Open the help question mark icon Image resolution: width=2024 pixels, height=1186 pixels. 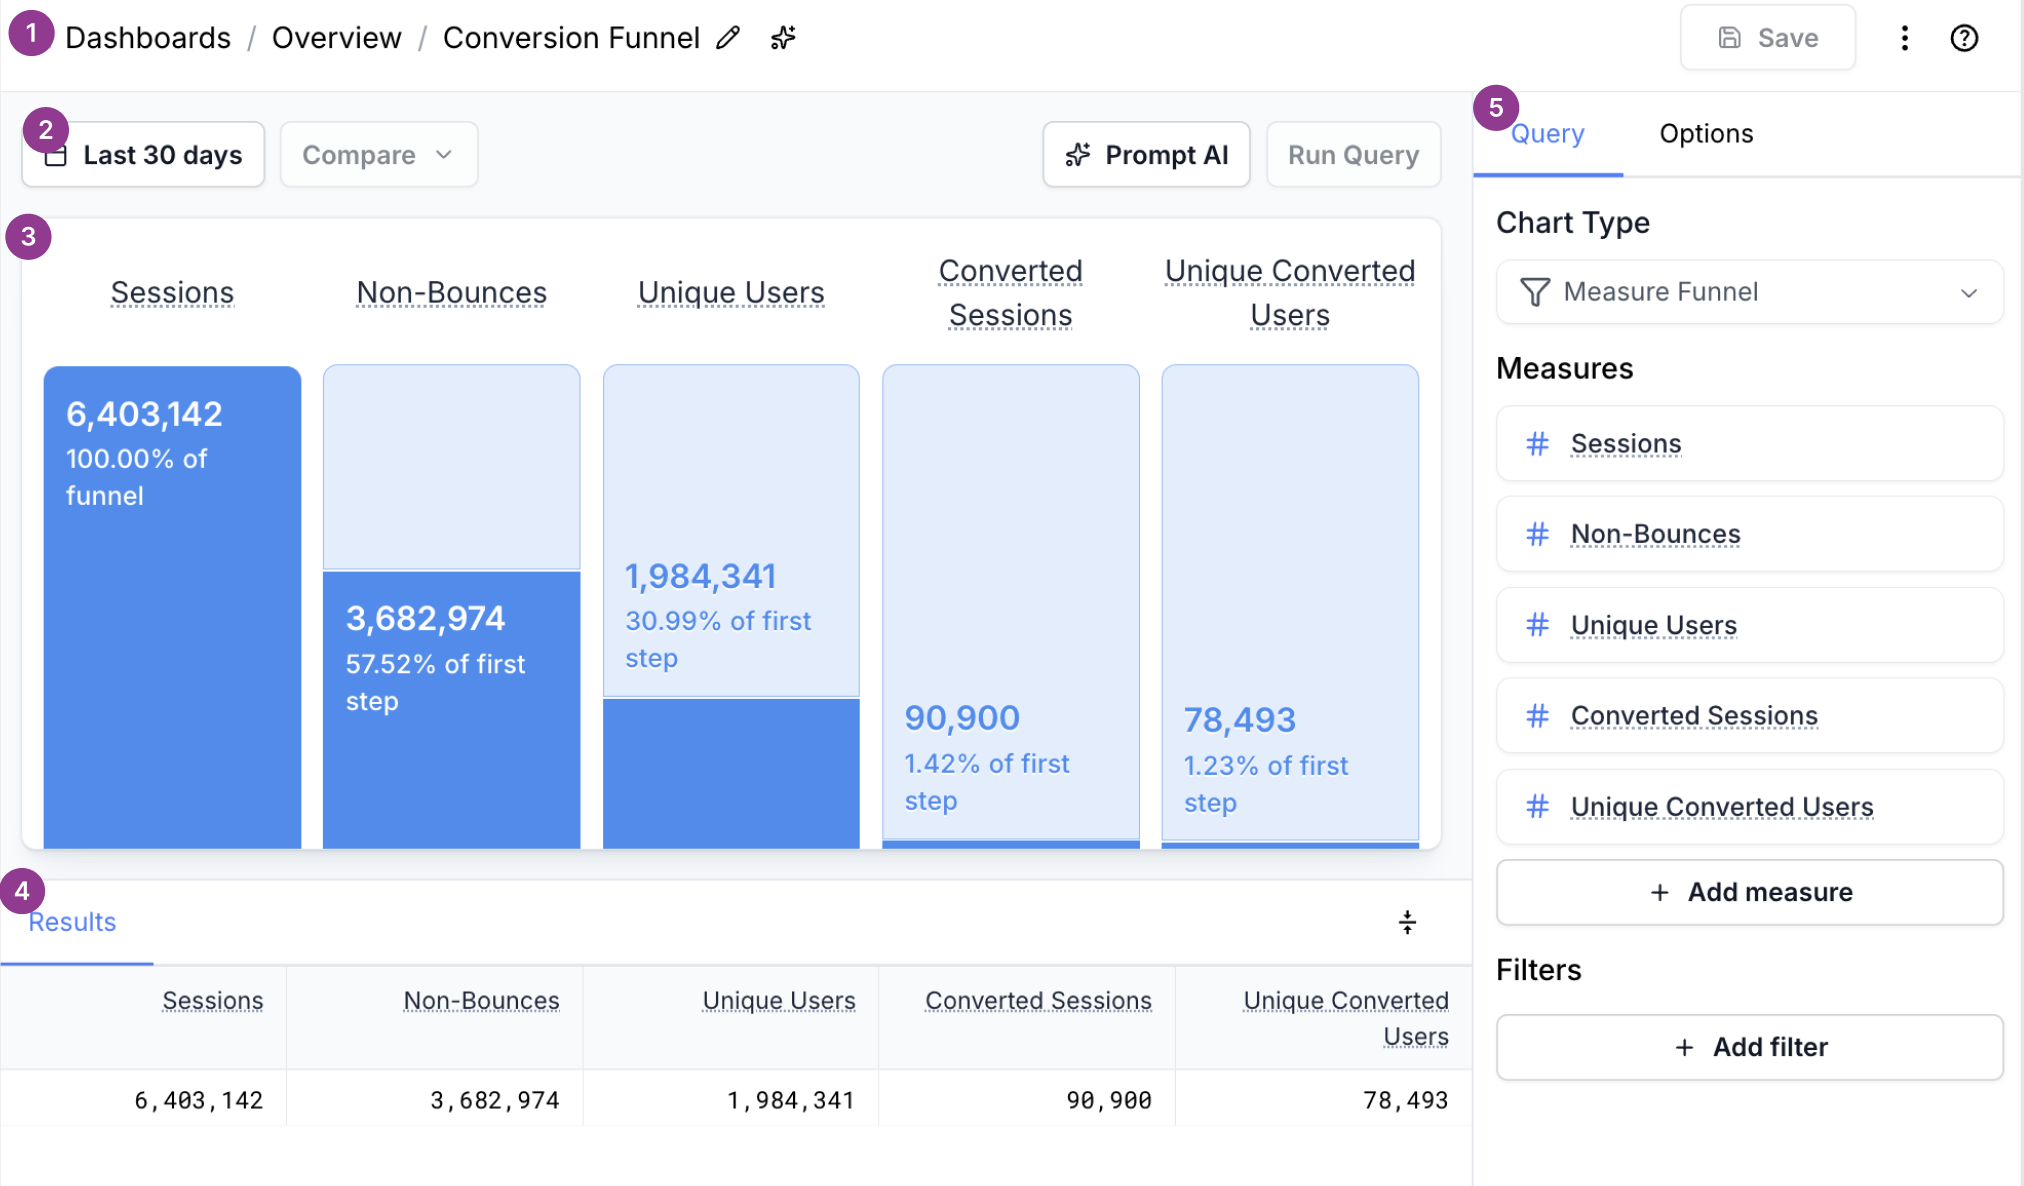[x=1964, y=38]
